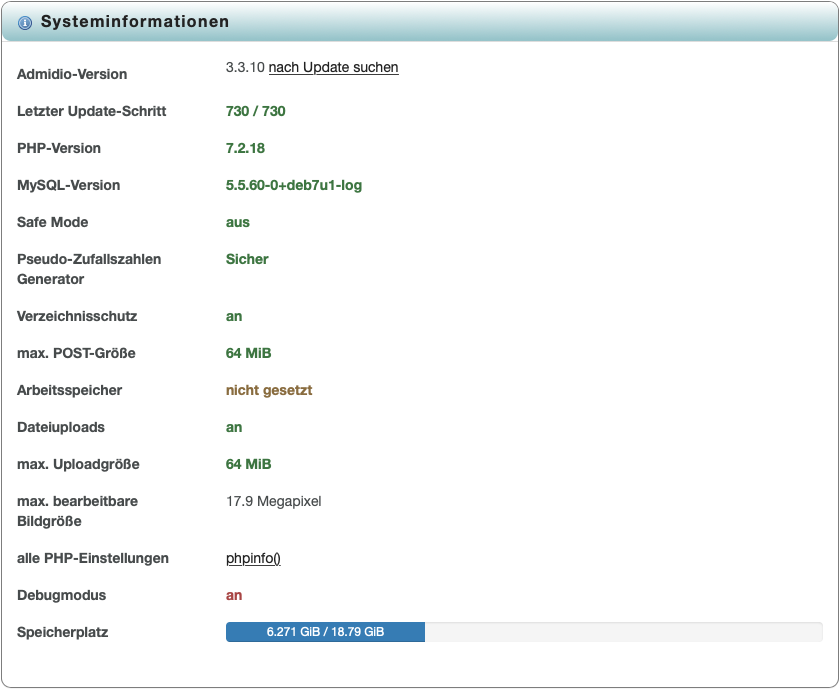Click the Safe Mode 'aus' value

(x=237, y=222)
